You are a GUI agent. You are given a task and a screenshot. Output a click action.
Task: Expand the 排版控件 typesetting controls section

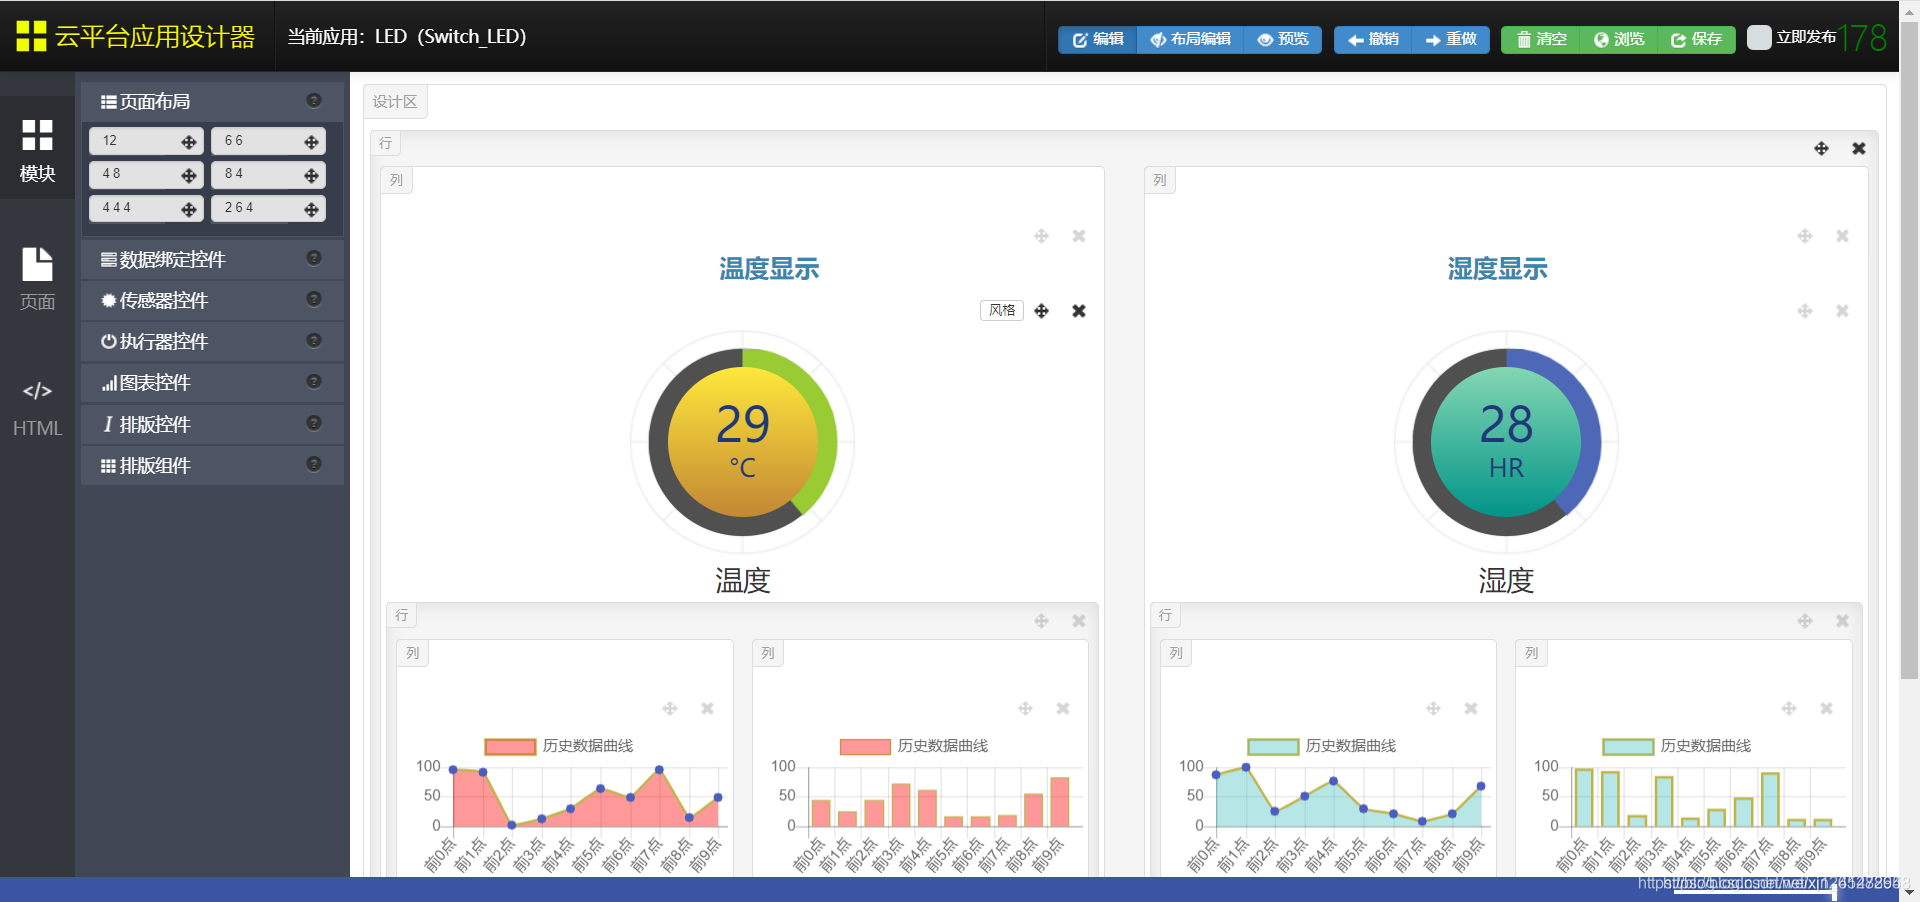(212, 424)
